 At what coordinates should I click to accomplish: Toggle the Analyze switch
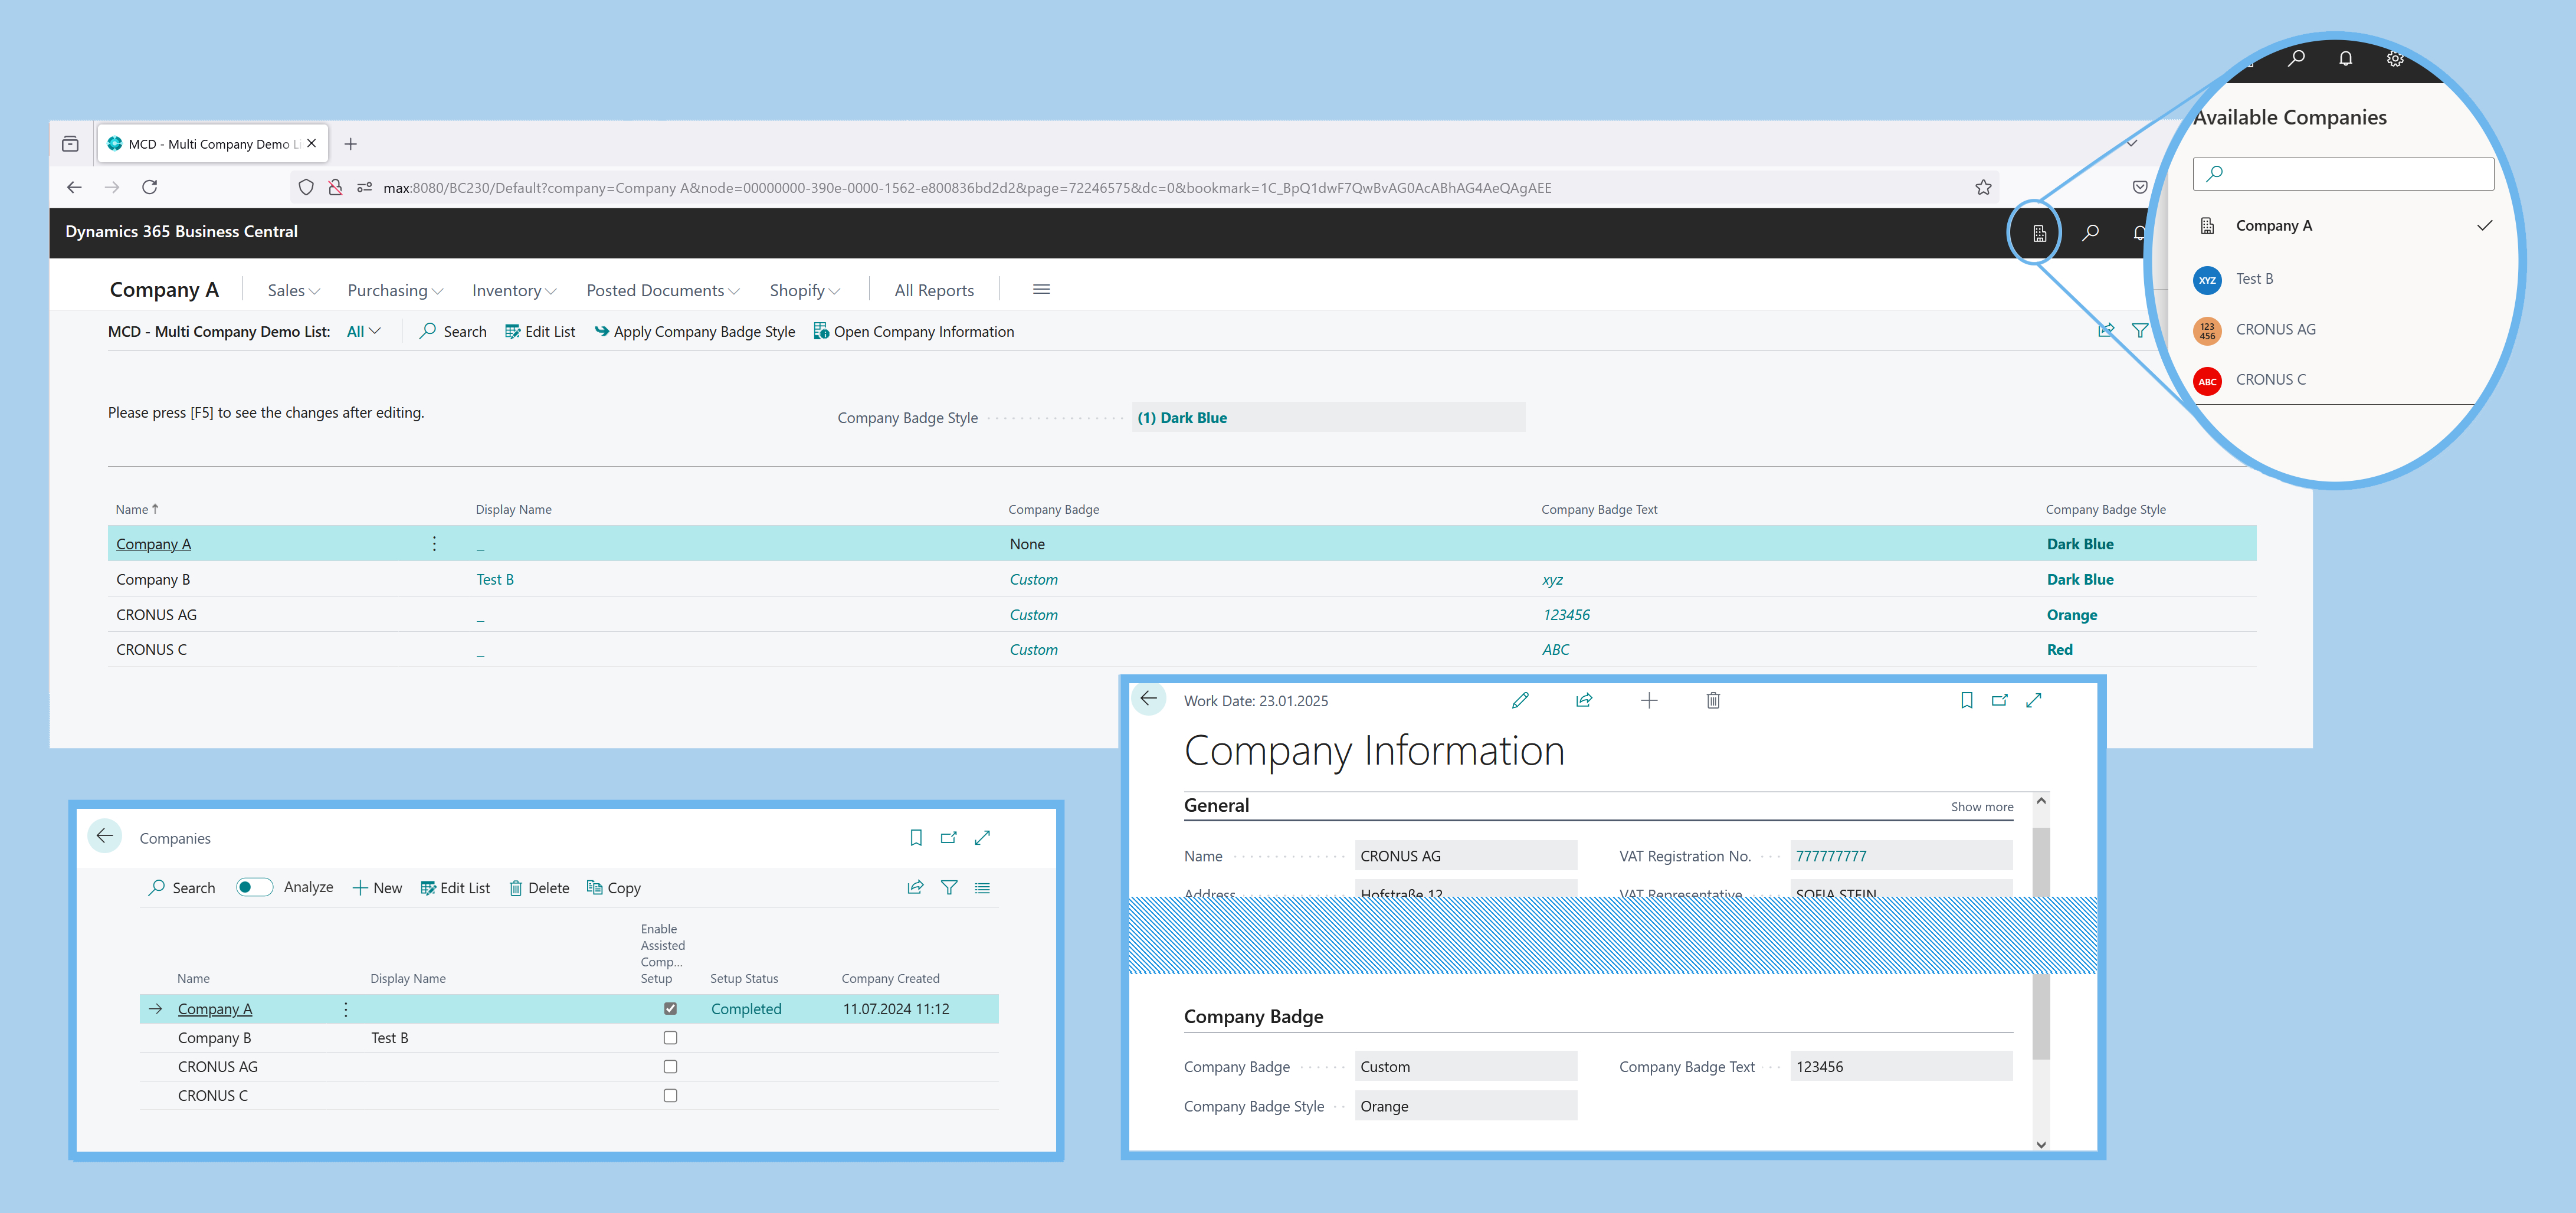pos(254,887)
